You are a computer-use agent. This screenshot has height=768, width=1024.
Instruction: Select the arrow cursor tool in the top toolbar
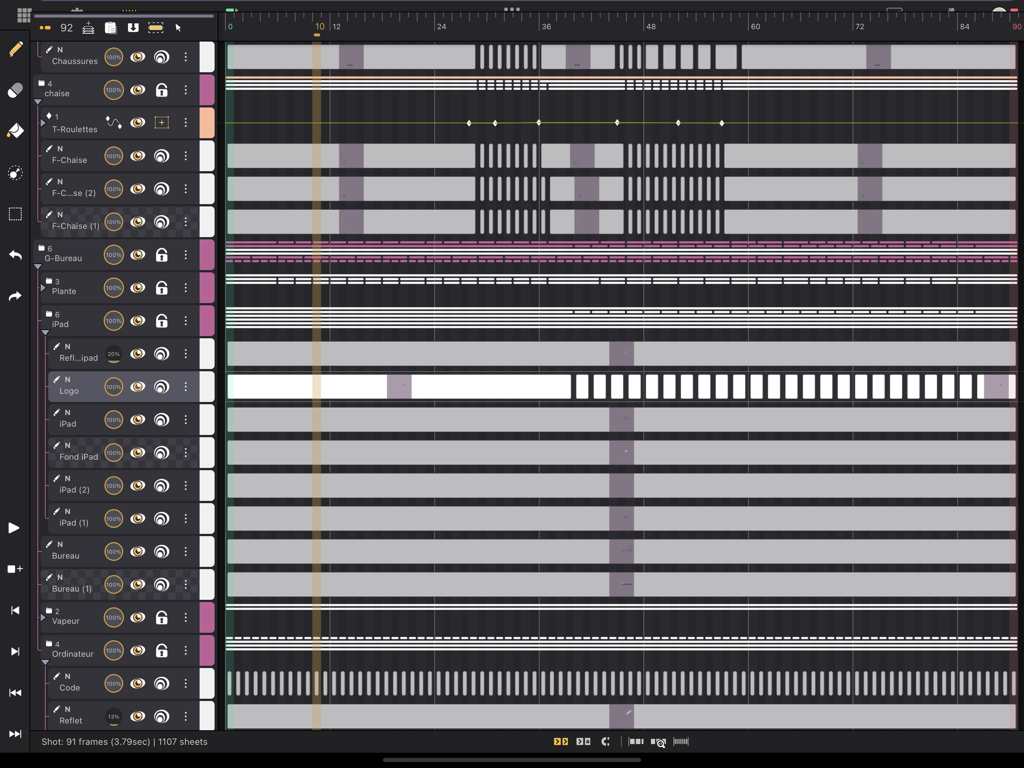tap(178, 28)
